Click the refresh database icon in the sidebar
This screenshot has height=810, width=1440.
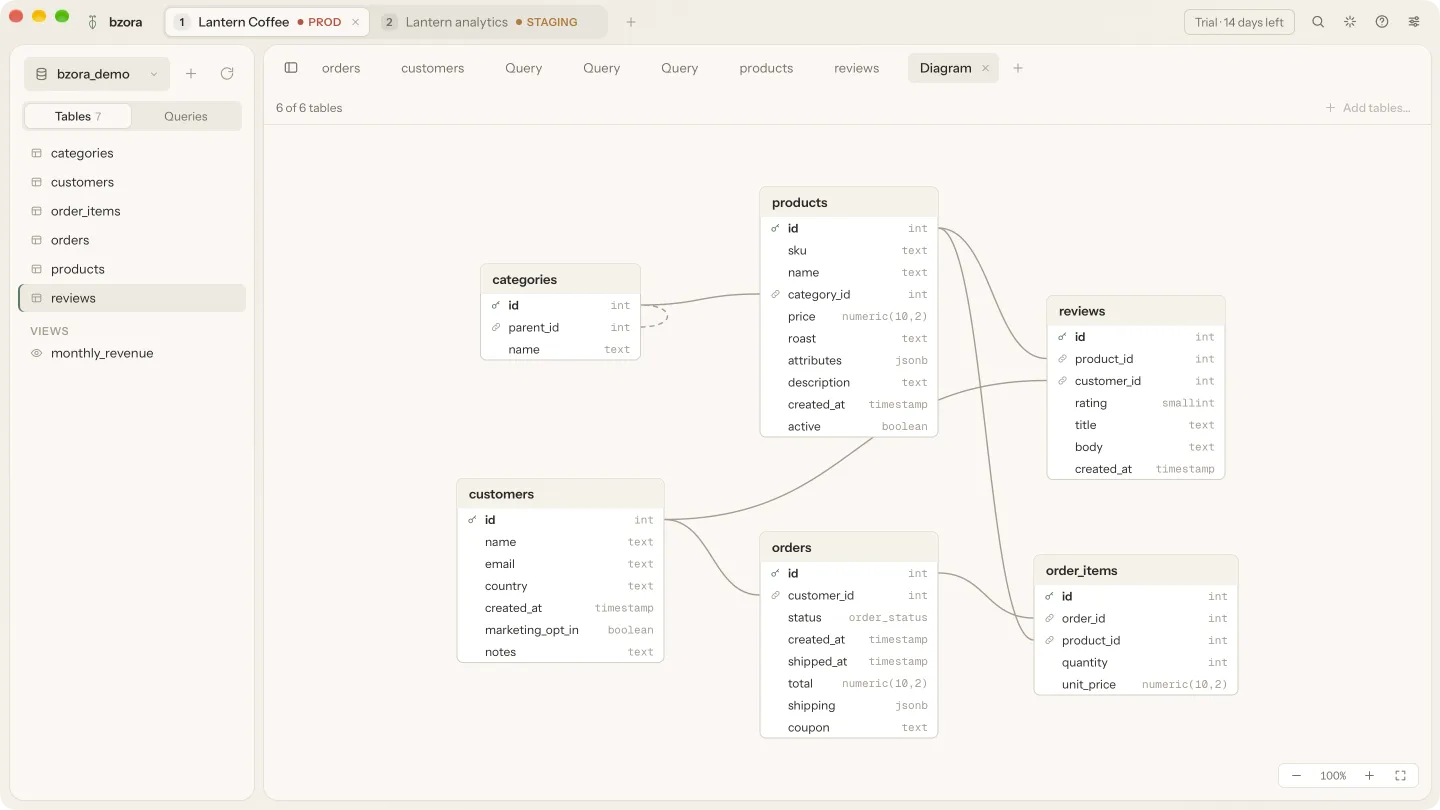pos(227,74)
